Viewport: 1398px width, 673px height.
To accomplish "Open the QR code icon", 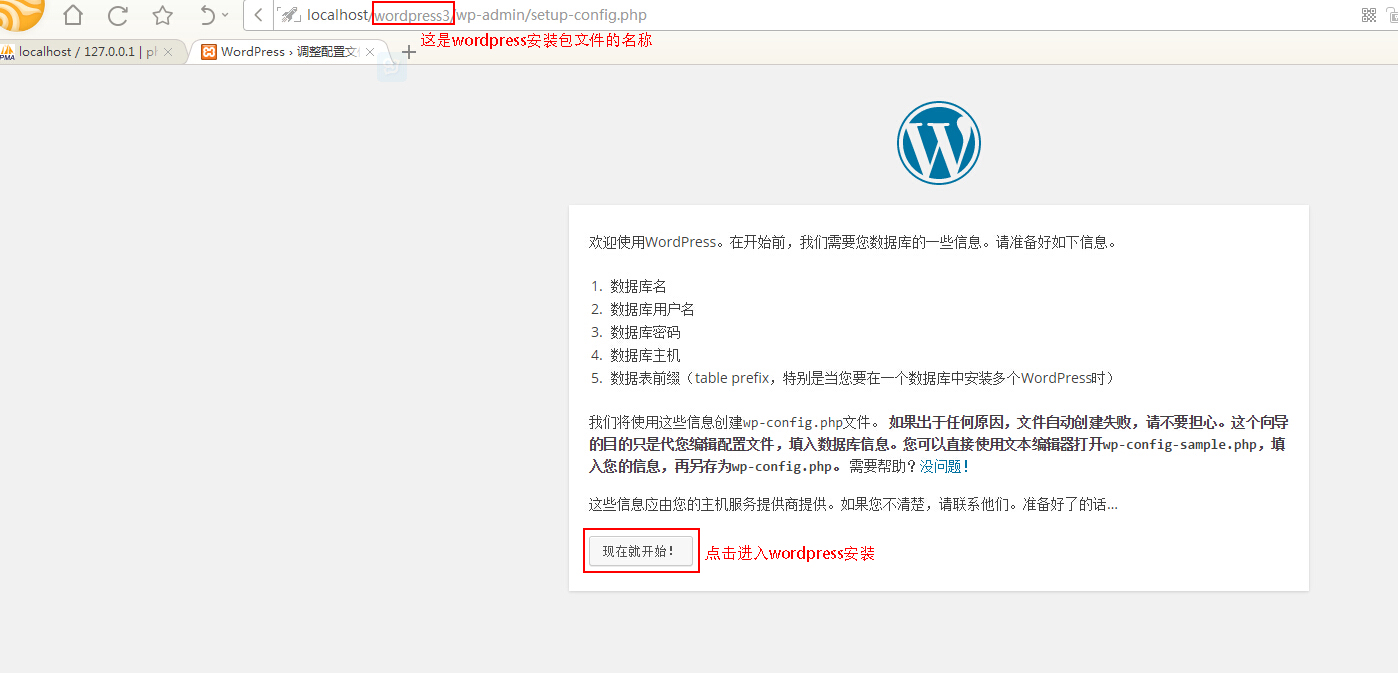I will pos(1369,15).
